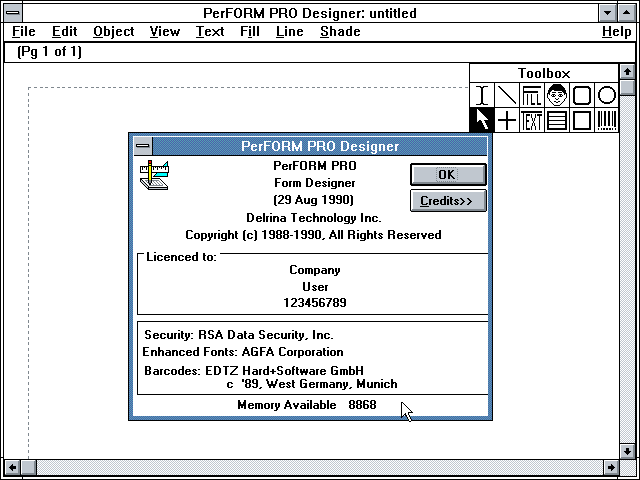Choose the barcode tool

click(x=607, y=120)
